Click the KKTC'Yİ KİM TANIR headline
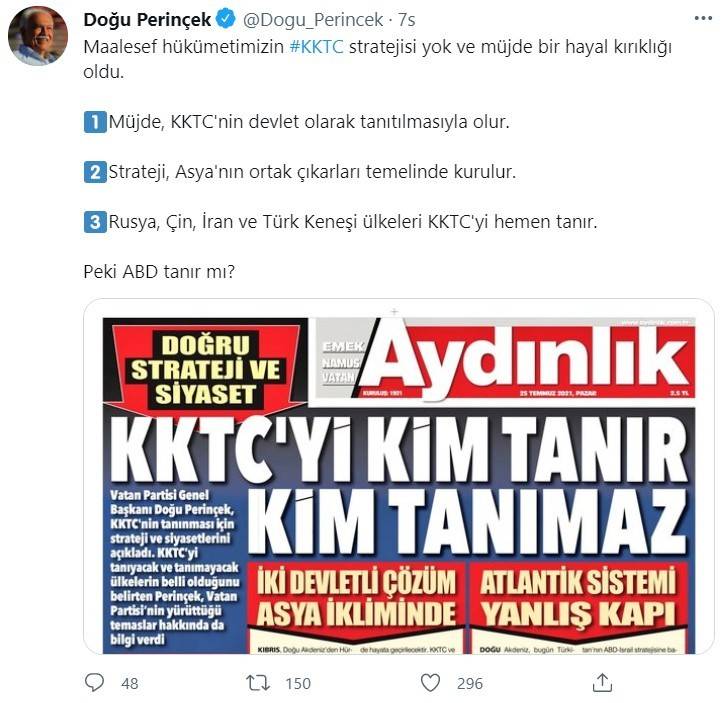 [x=399, y=449]
